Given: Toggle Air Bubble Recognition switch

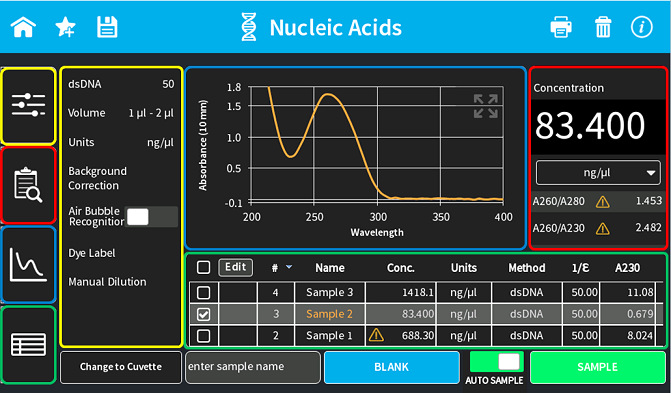Looking at the screenshot, I should [x=151, y=217].
